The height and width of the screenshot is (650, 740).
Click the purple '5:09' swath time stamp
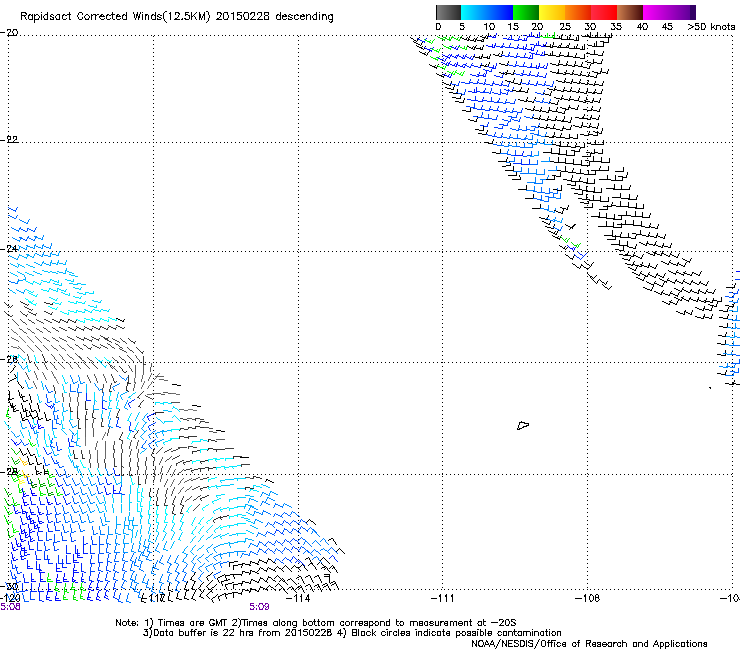coord(259,607)
